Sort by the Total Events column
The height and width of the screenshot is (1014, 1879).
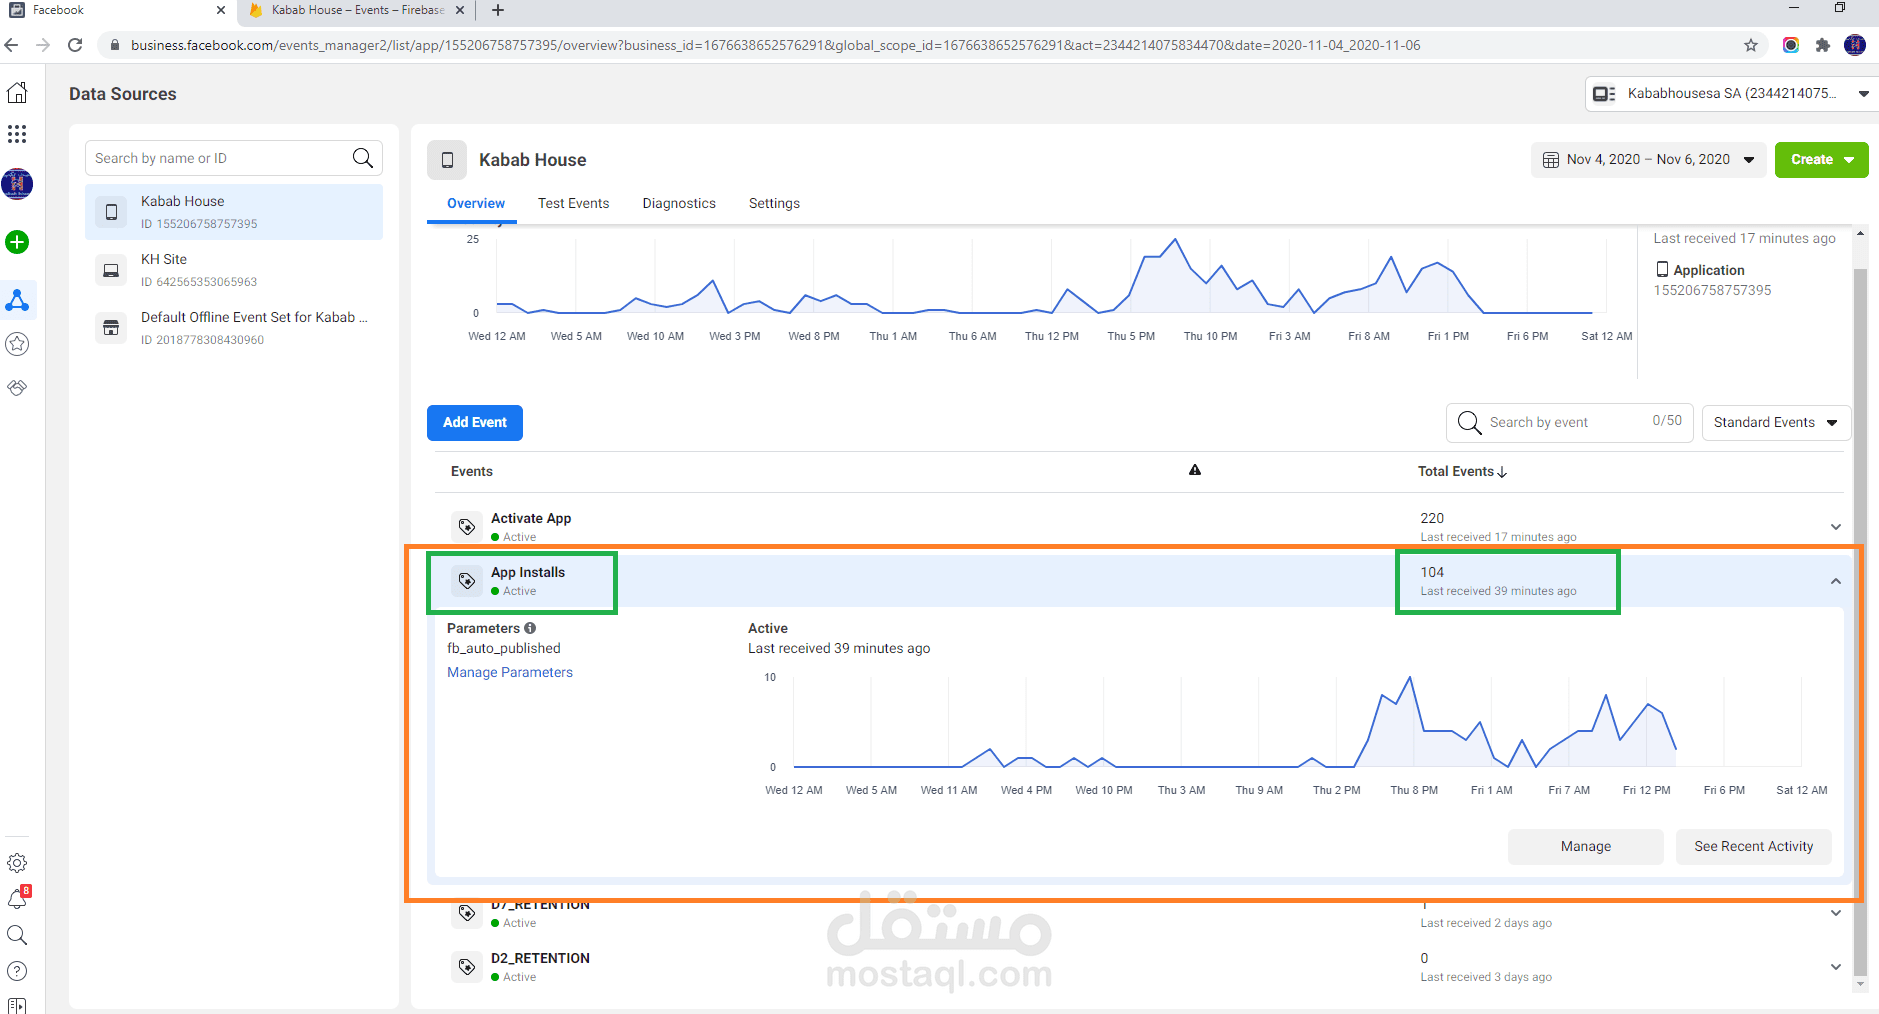click(1462, 471)
